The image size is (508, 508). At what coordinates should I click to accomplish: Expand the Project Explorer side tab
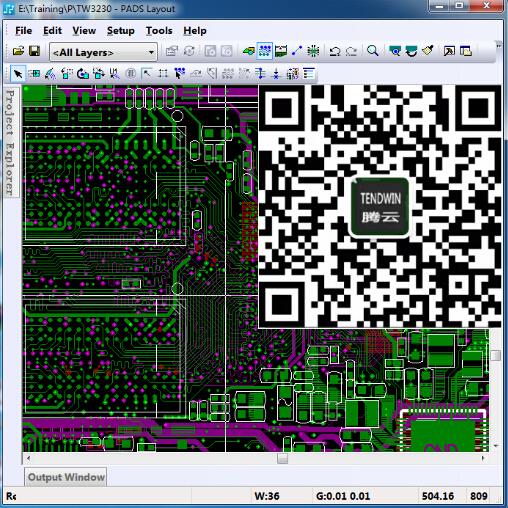pyautogui.click(x=10, y=142)
